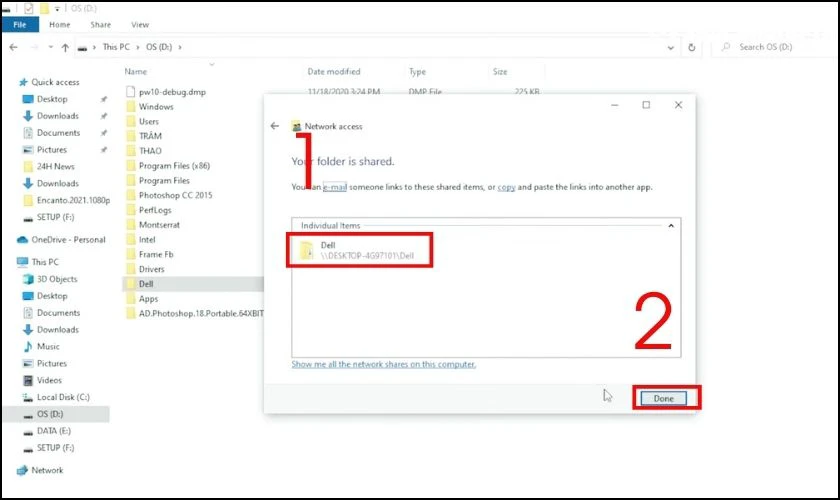The height and width of the screenshot is (500, 840).
Task: Switch to the View ribbon tab
Action: tap(140, 25)
